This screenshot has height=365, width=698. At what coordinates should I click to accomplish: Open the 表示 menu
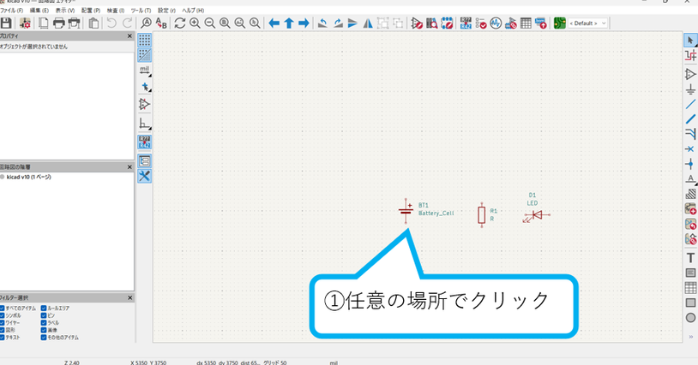tap(65, 10)
